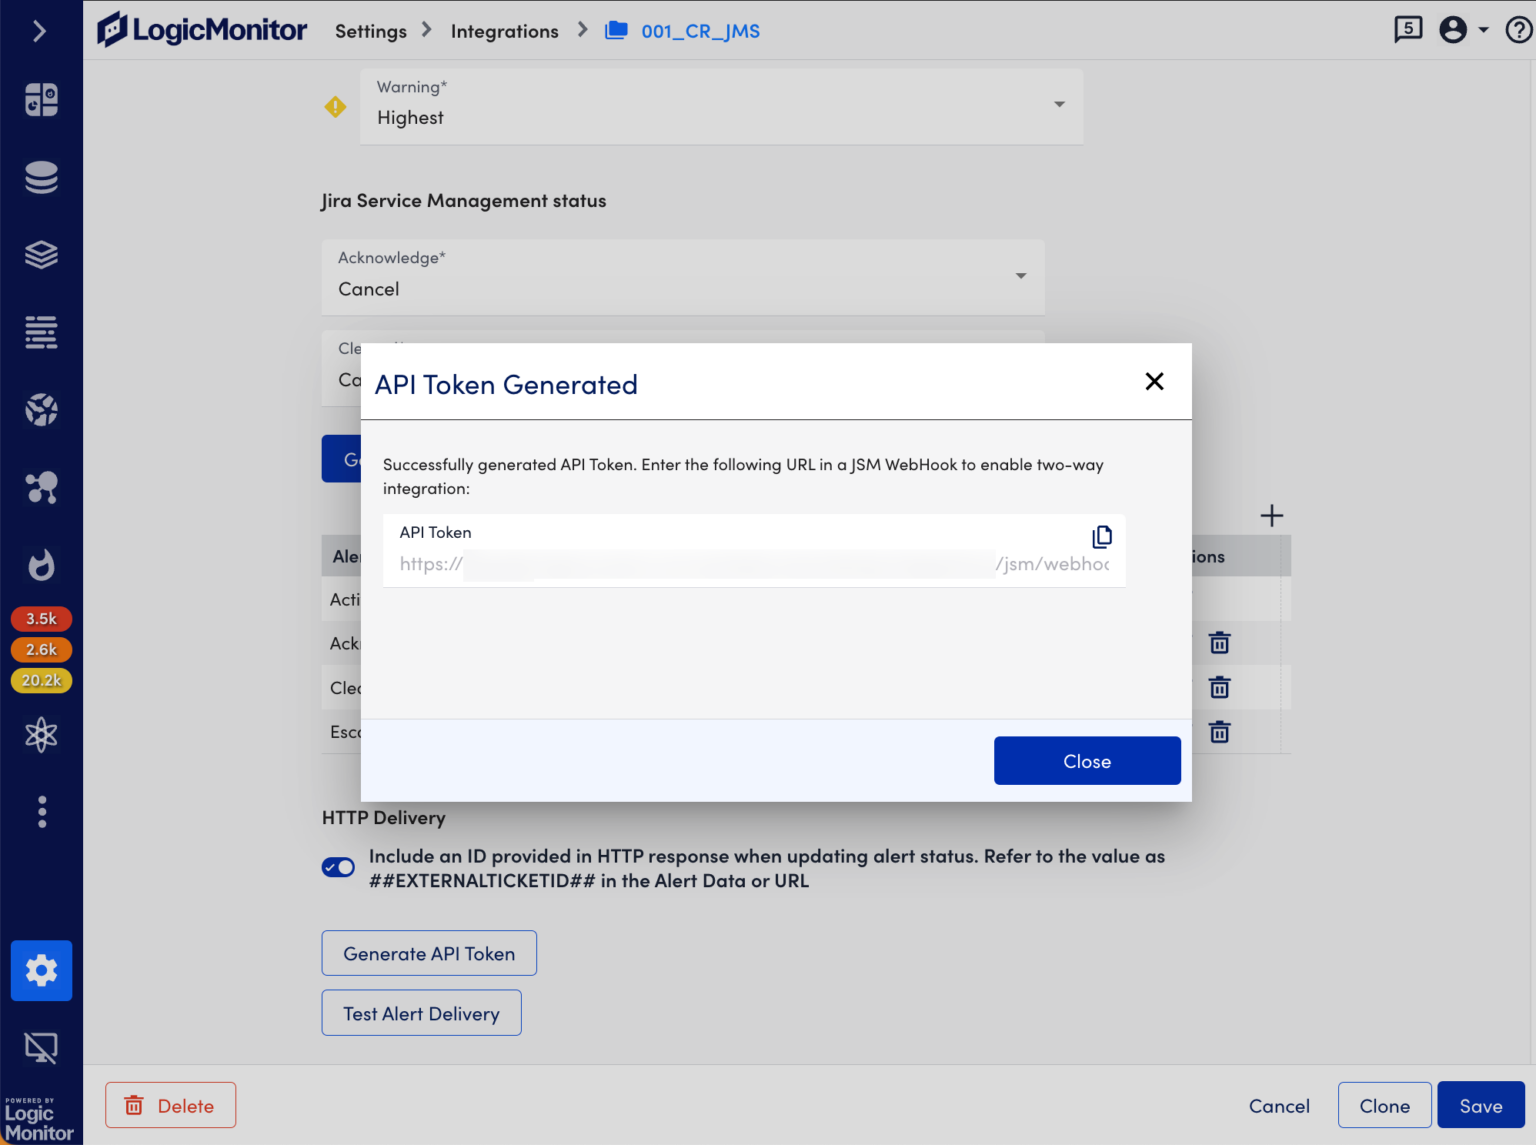Open the Alerts flame icon in sidebar

click(x=41, y=565)
